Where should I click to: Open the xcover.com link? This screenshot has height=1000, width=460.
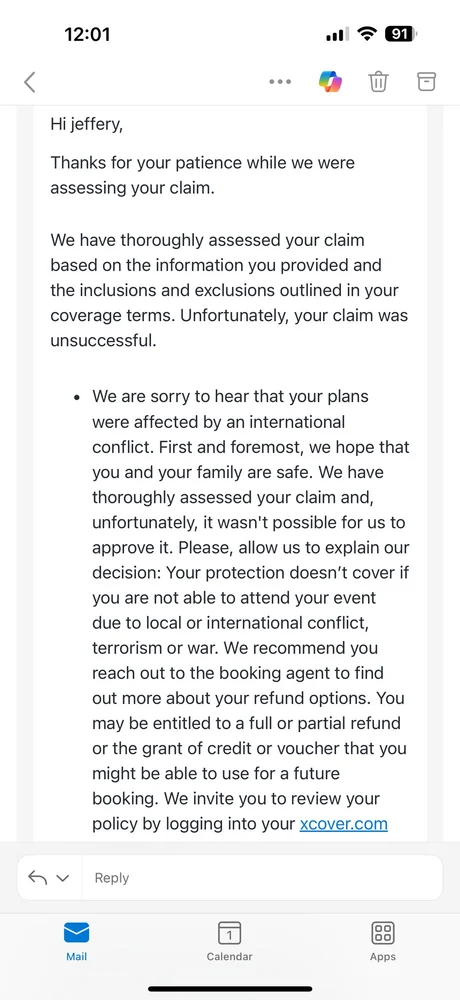click(x=344, y=823)
